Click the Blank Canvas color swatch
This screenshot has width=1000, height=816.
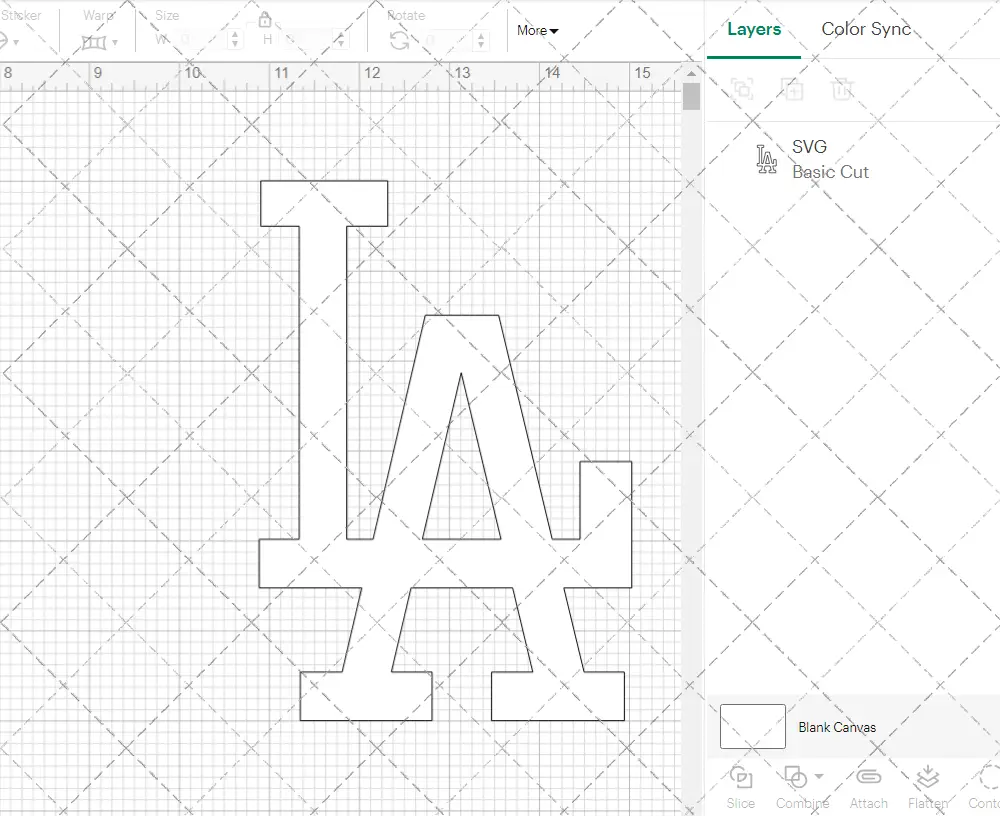pyautogui.click(x=752, y=726)
